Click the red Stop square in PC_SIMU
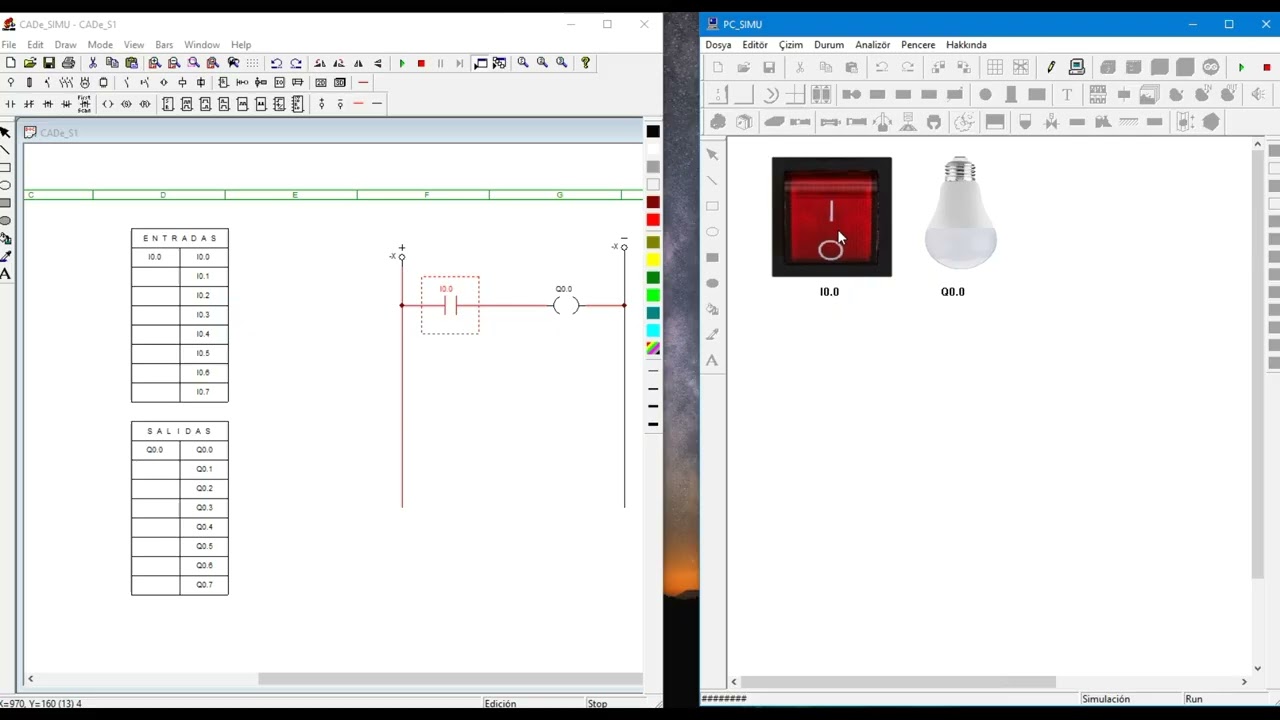Image resolution: width=1280 pixels, height=720 pixels. 1267,67
